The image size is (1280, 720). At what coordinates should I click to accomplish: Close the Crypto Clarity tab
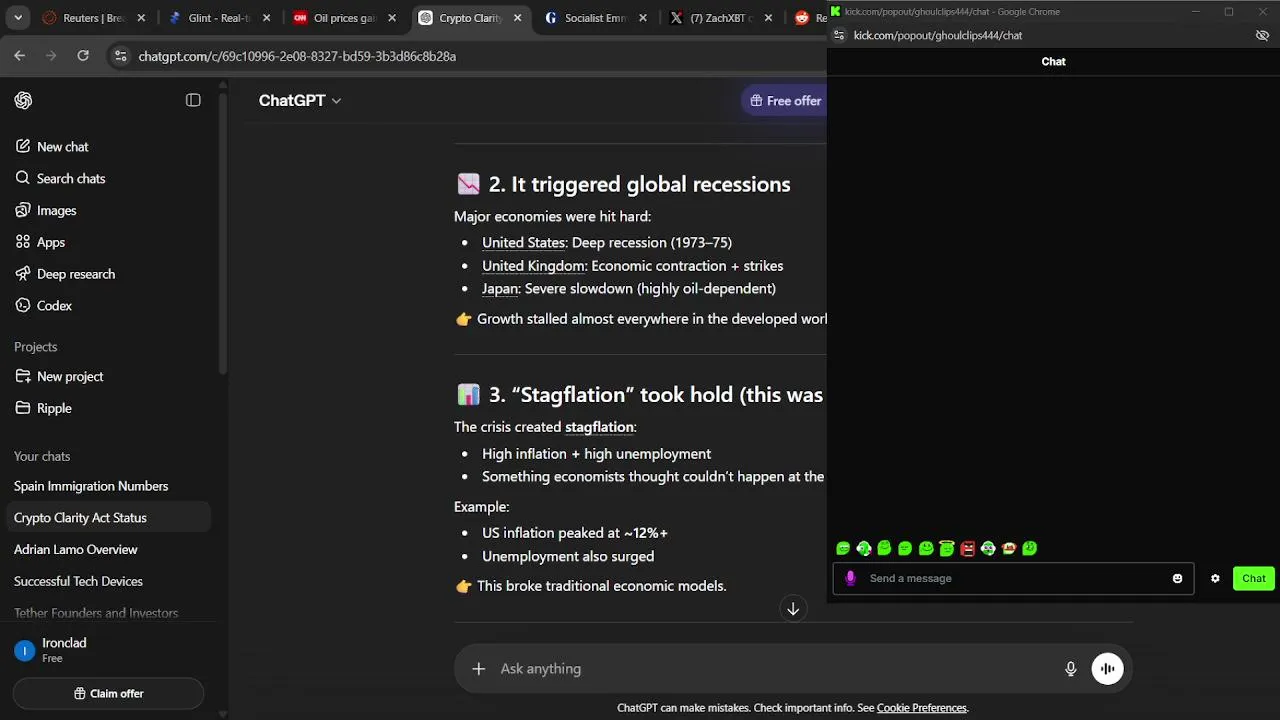point(517,18)
